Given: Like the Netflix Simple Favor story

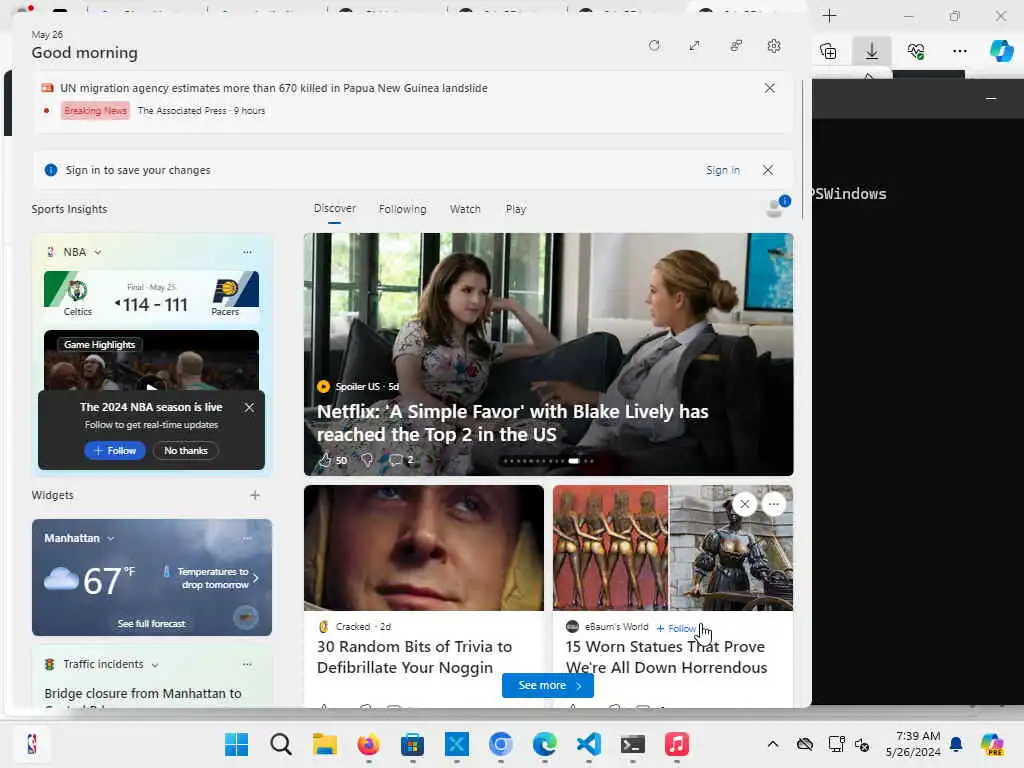Looking at the screenshot, I should [325, 460].
